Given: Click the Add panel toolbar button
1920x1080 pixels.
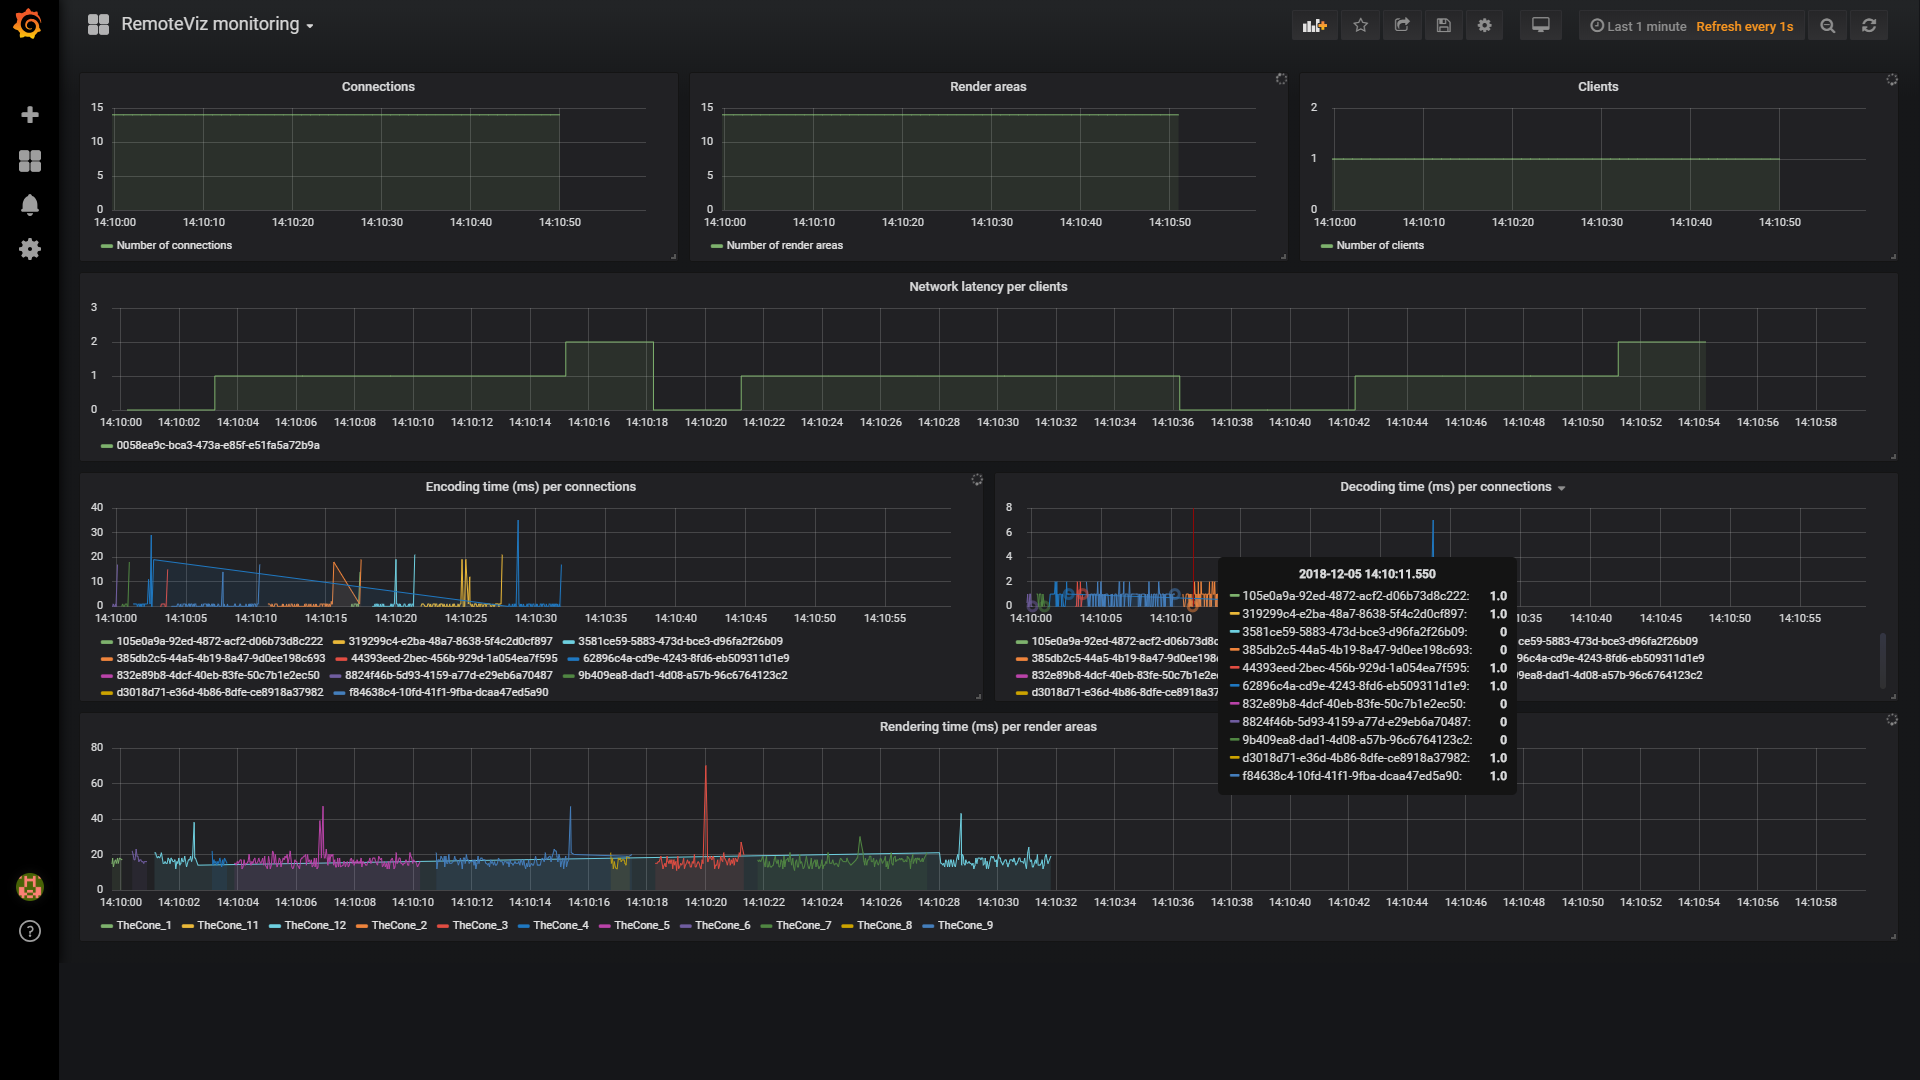Looking at the screenshot, I should click(1314, 26).
